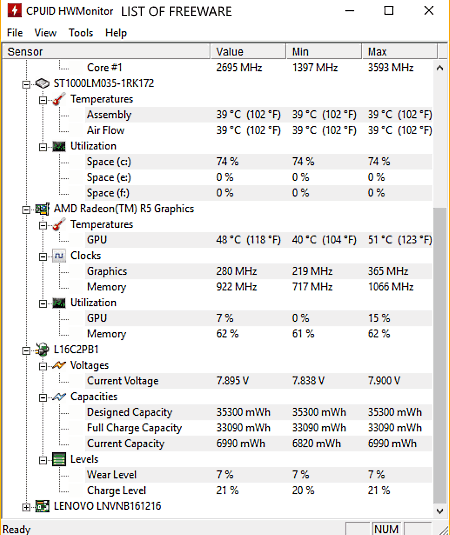Click the ST1000LM035 hard drive icon

tap(43, 83)
